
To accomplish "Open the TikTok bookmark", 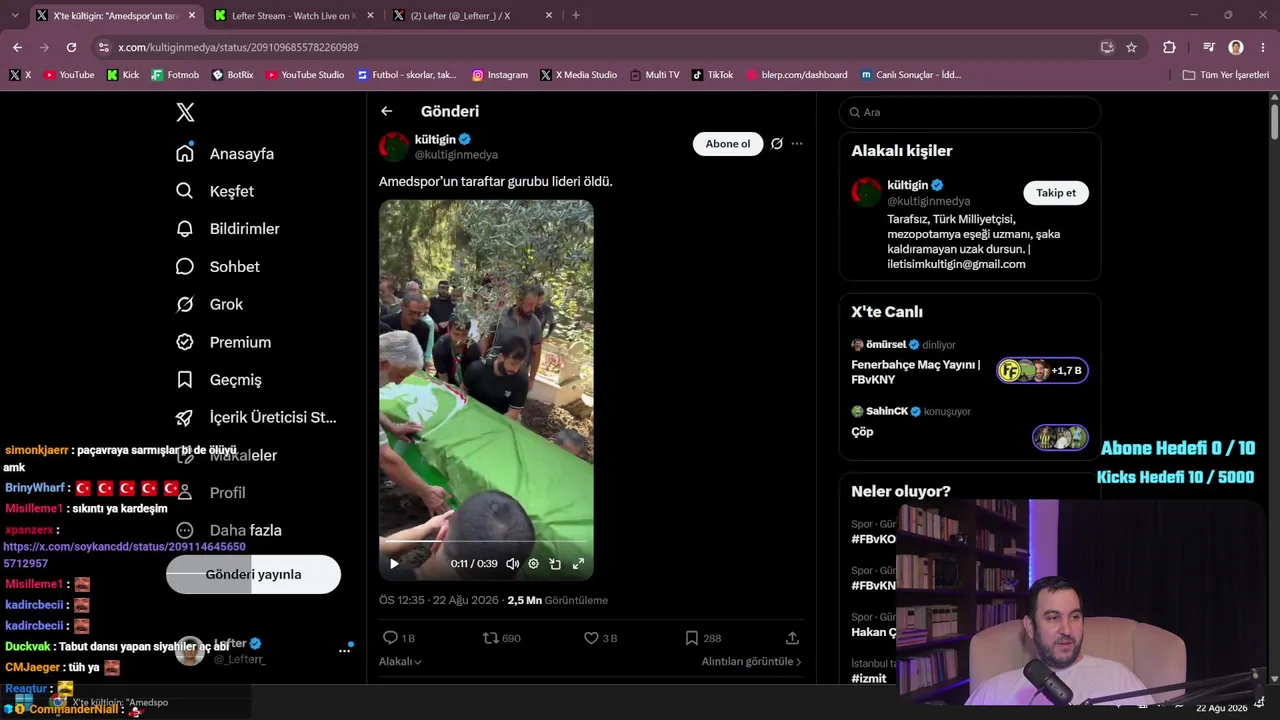I will (x=713, y=75).
